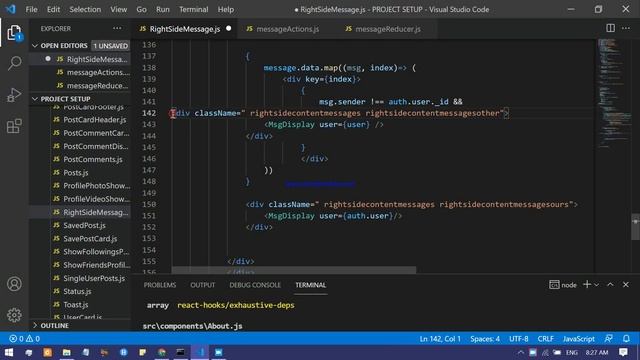Open the launch profile dropdown next to plus
Screen dimensions: 640x360
pos(597,284)
